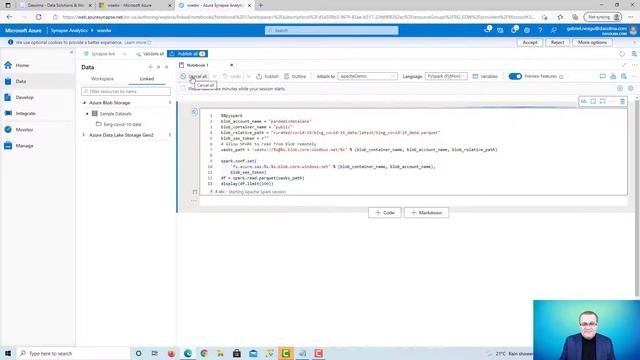Open a new browser tab
Screen dimensions: 640x360
click(260, 5)
